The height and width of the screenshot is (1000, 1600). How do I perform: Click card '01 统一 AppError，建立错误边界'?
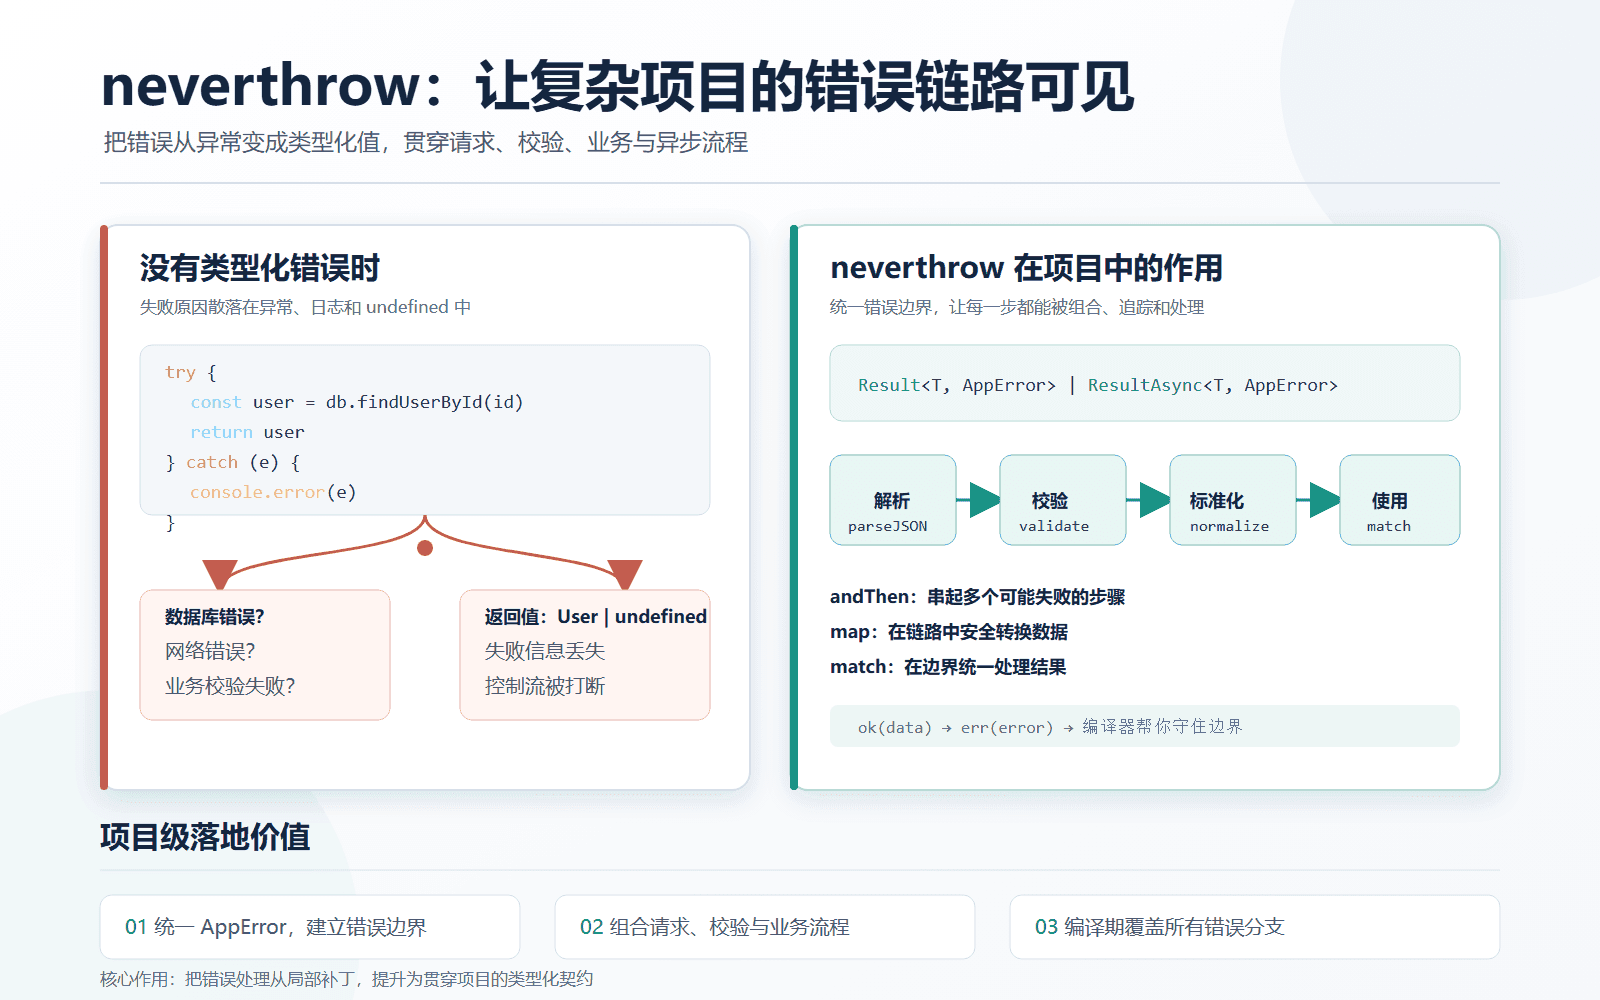(310, 927)
